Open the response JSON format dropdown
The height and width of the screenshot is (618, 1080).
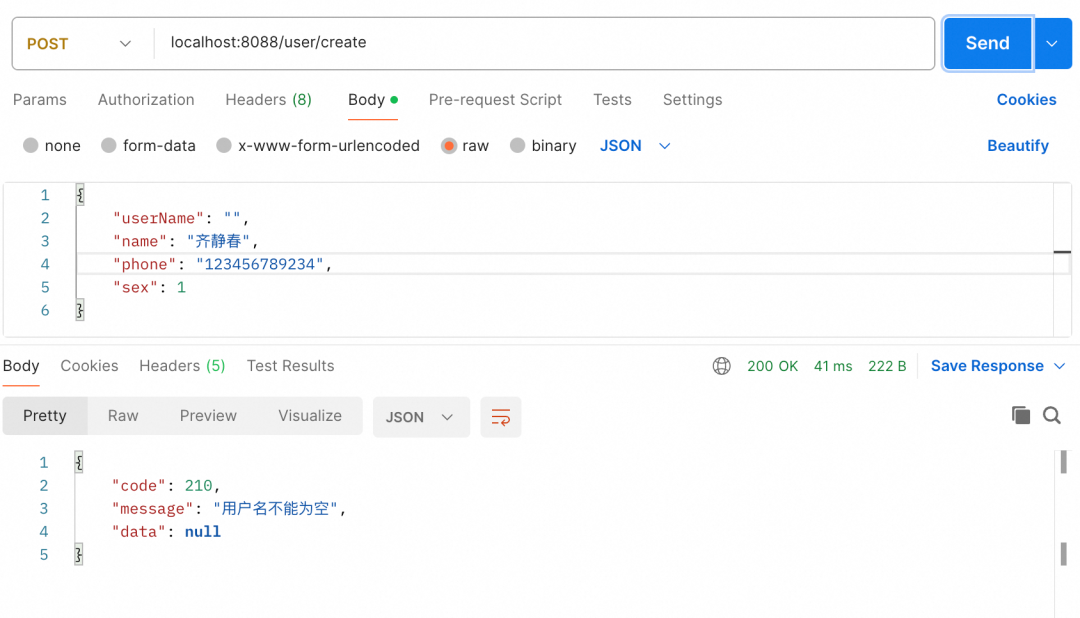420,417
